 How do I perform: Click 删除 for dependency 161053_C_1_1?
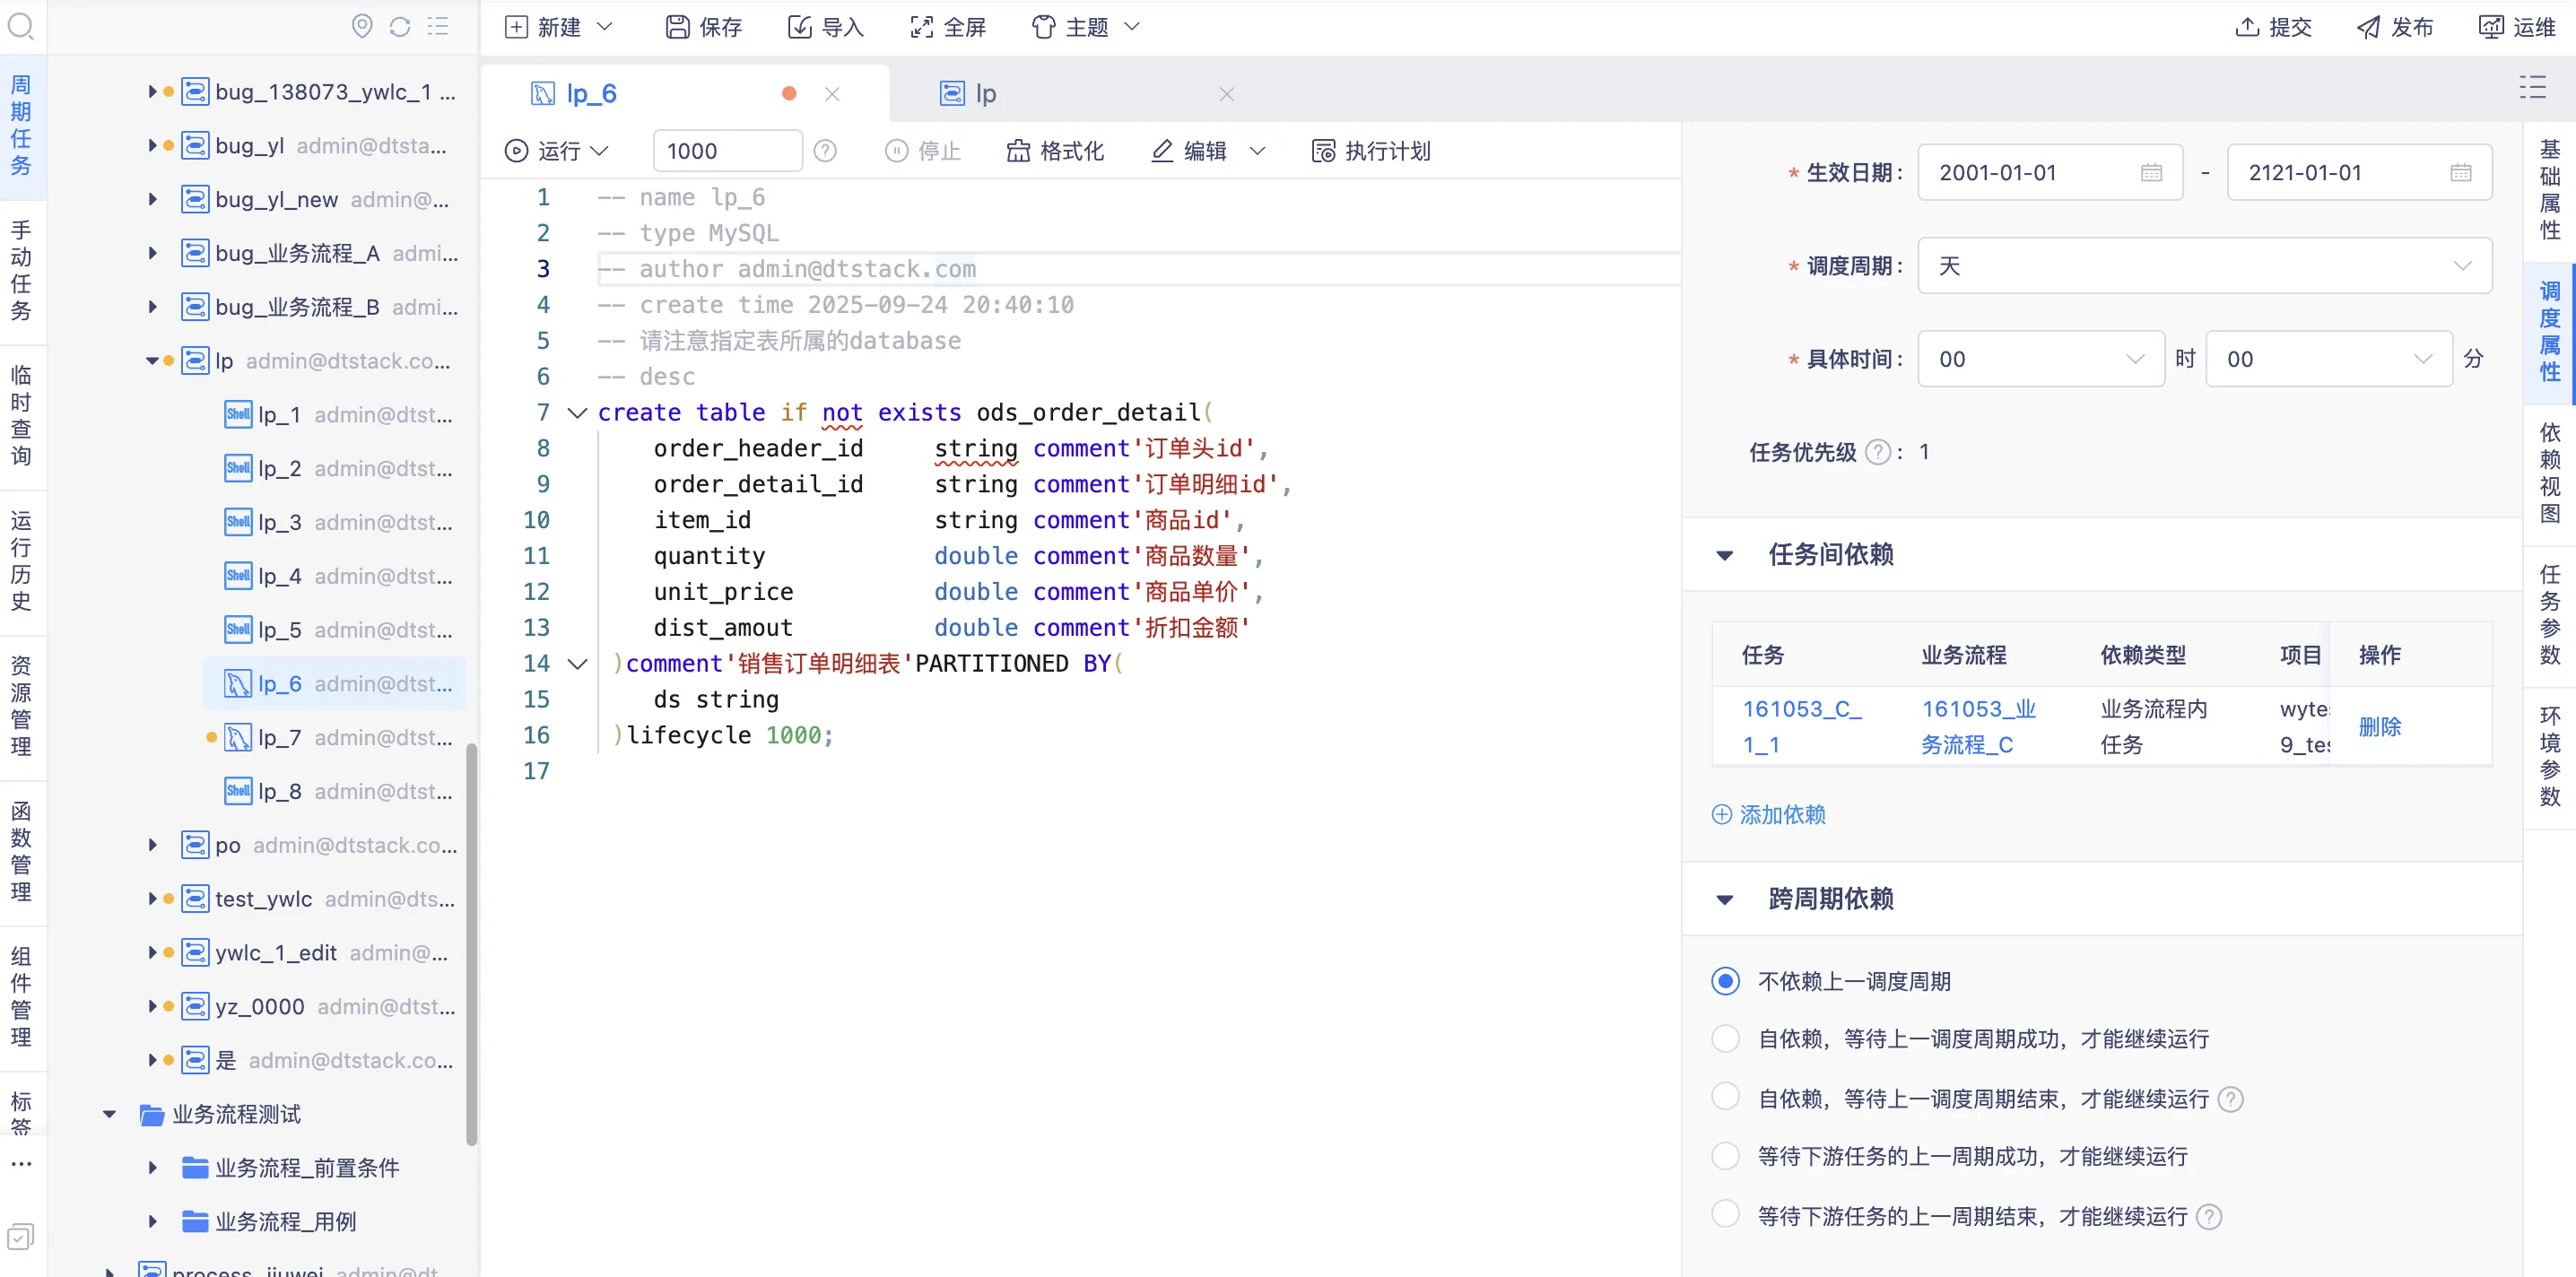click(x=2379, y=727)
